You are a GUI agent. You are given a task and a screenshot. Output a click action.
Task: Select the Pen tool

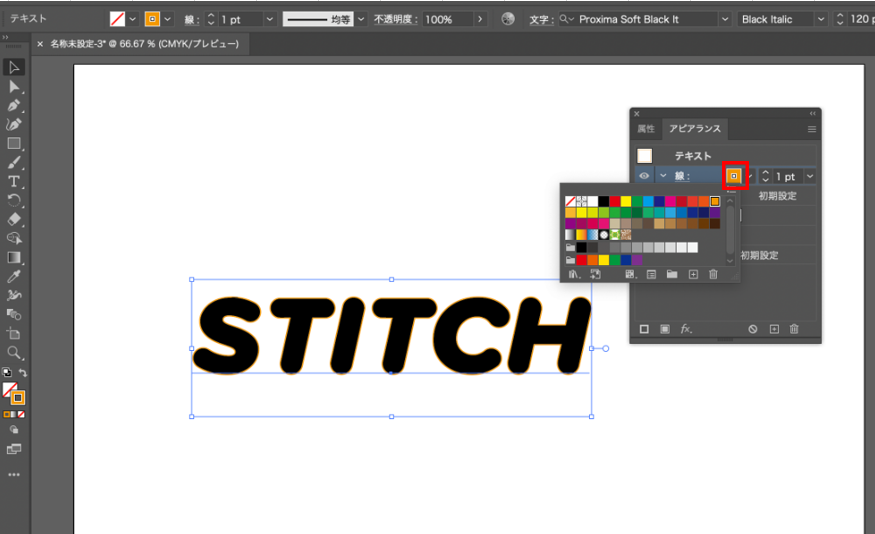tap(14, 105)
